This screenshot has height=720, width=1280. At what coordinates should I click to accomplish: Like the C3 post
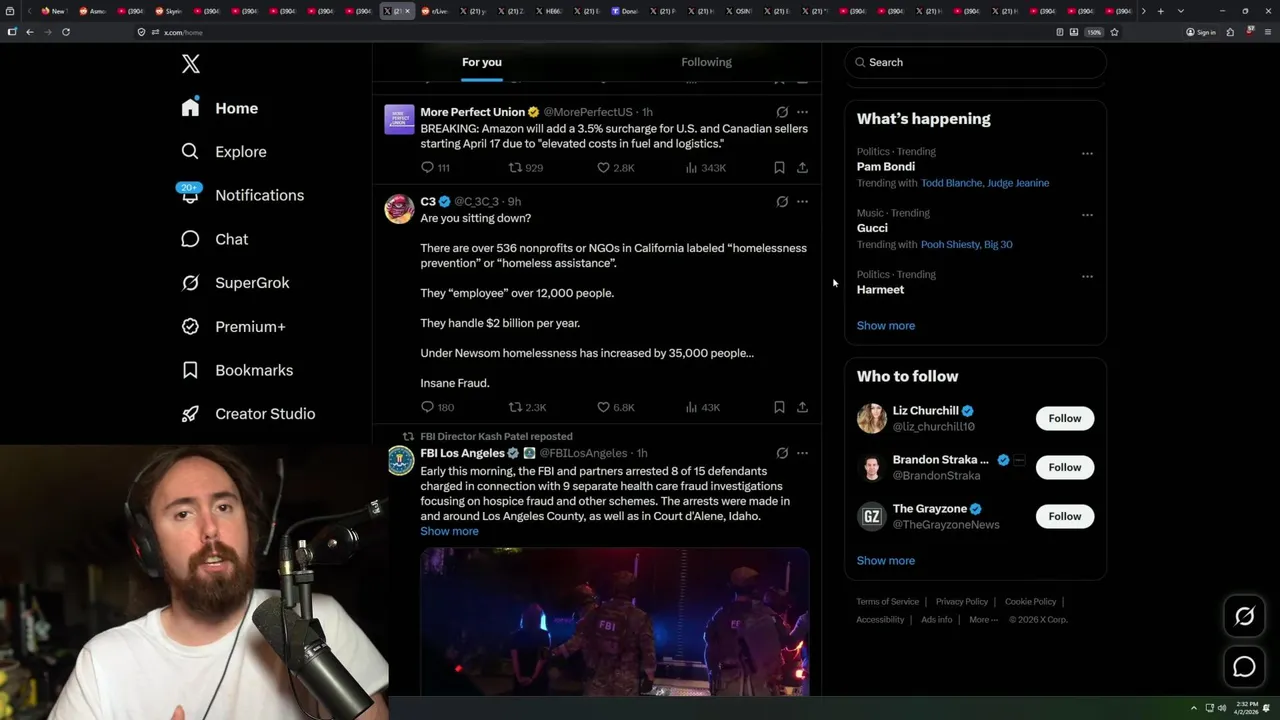(615, 407)
